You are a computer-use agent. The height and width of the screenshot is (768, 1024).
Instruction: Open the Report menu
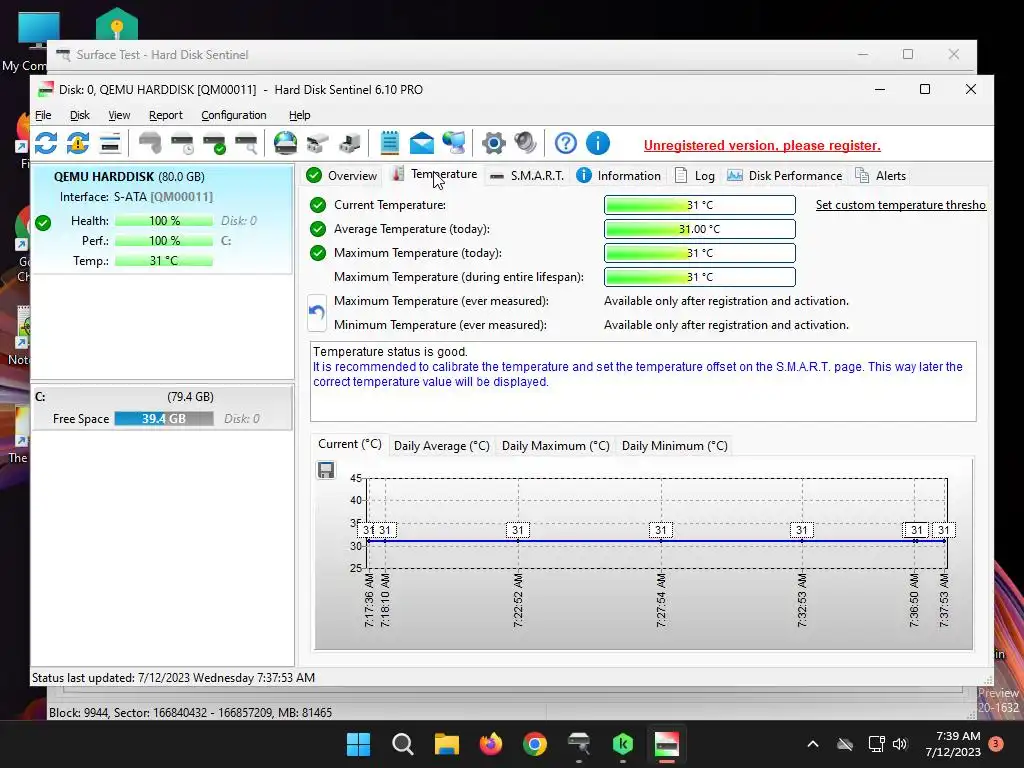click(x=166, y=115)
